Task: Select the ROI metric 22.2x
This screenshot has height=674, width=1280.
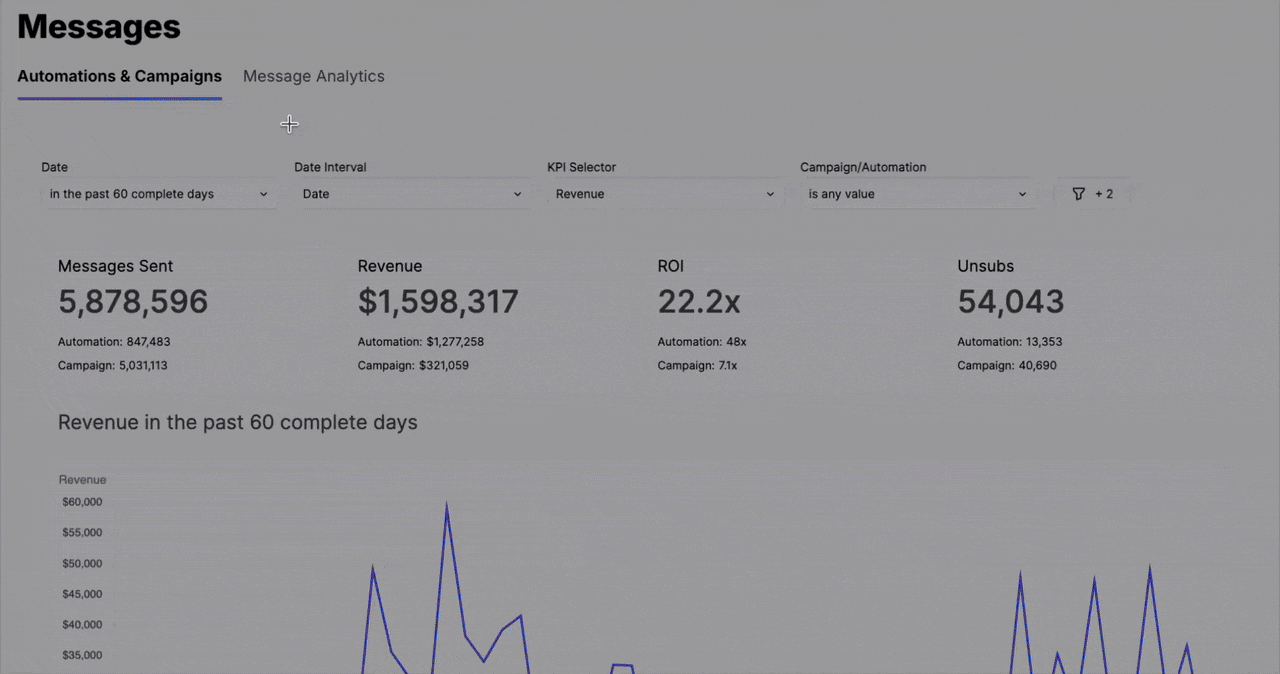Action: click(x=698, y=301)
